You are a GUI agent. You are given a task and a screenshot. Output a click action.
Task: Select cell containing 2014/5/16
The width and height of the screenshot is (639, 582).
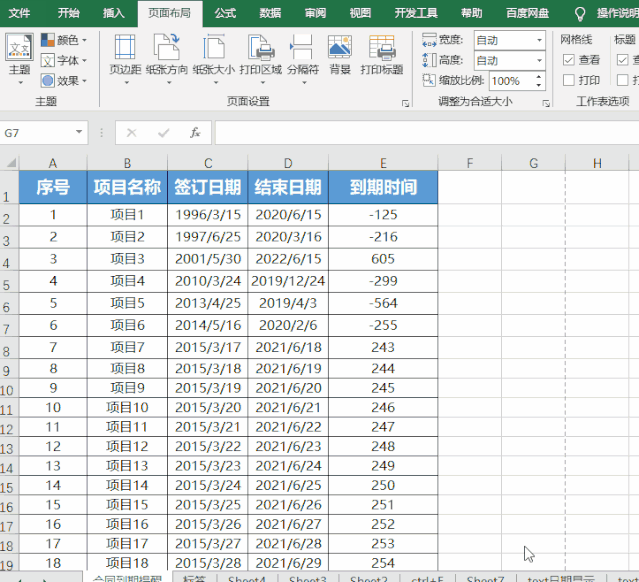coord(208,325)
